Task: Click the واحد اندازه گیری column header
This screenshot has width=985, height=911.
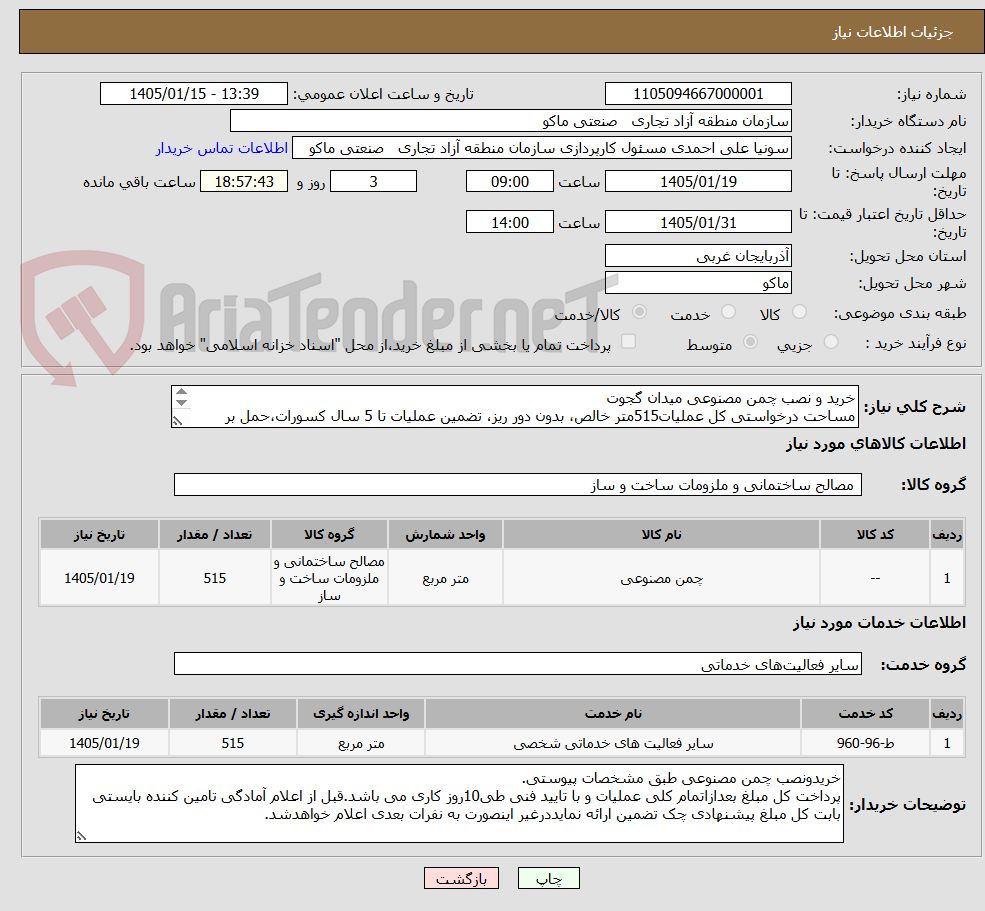Action: point(361,714)
